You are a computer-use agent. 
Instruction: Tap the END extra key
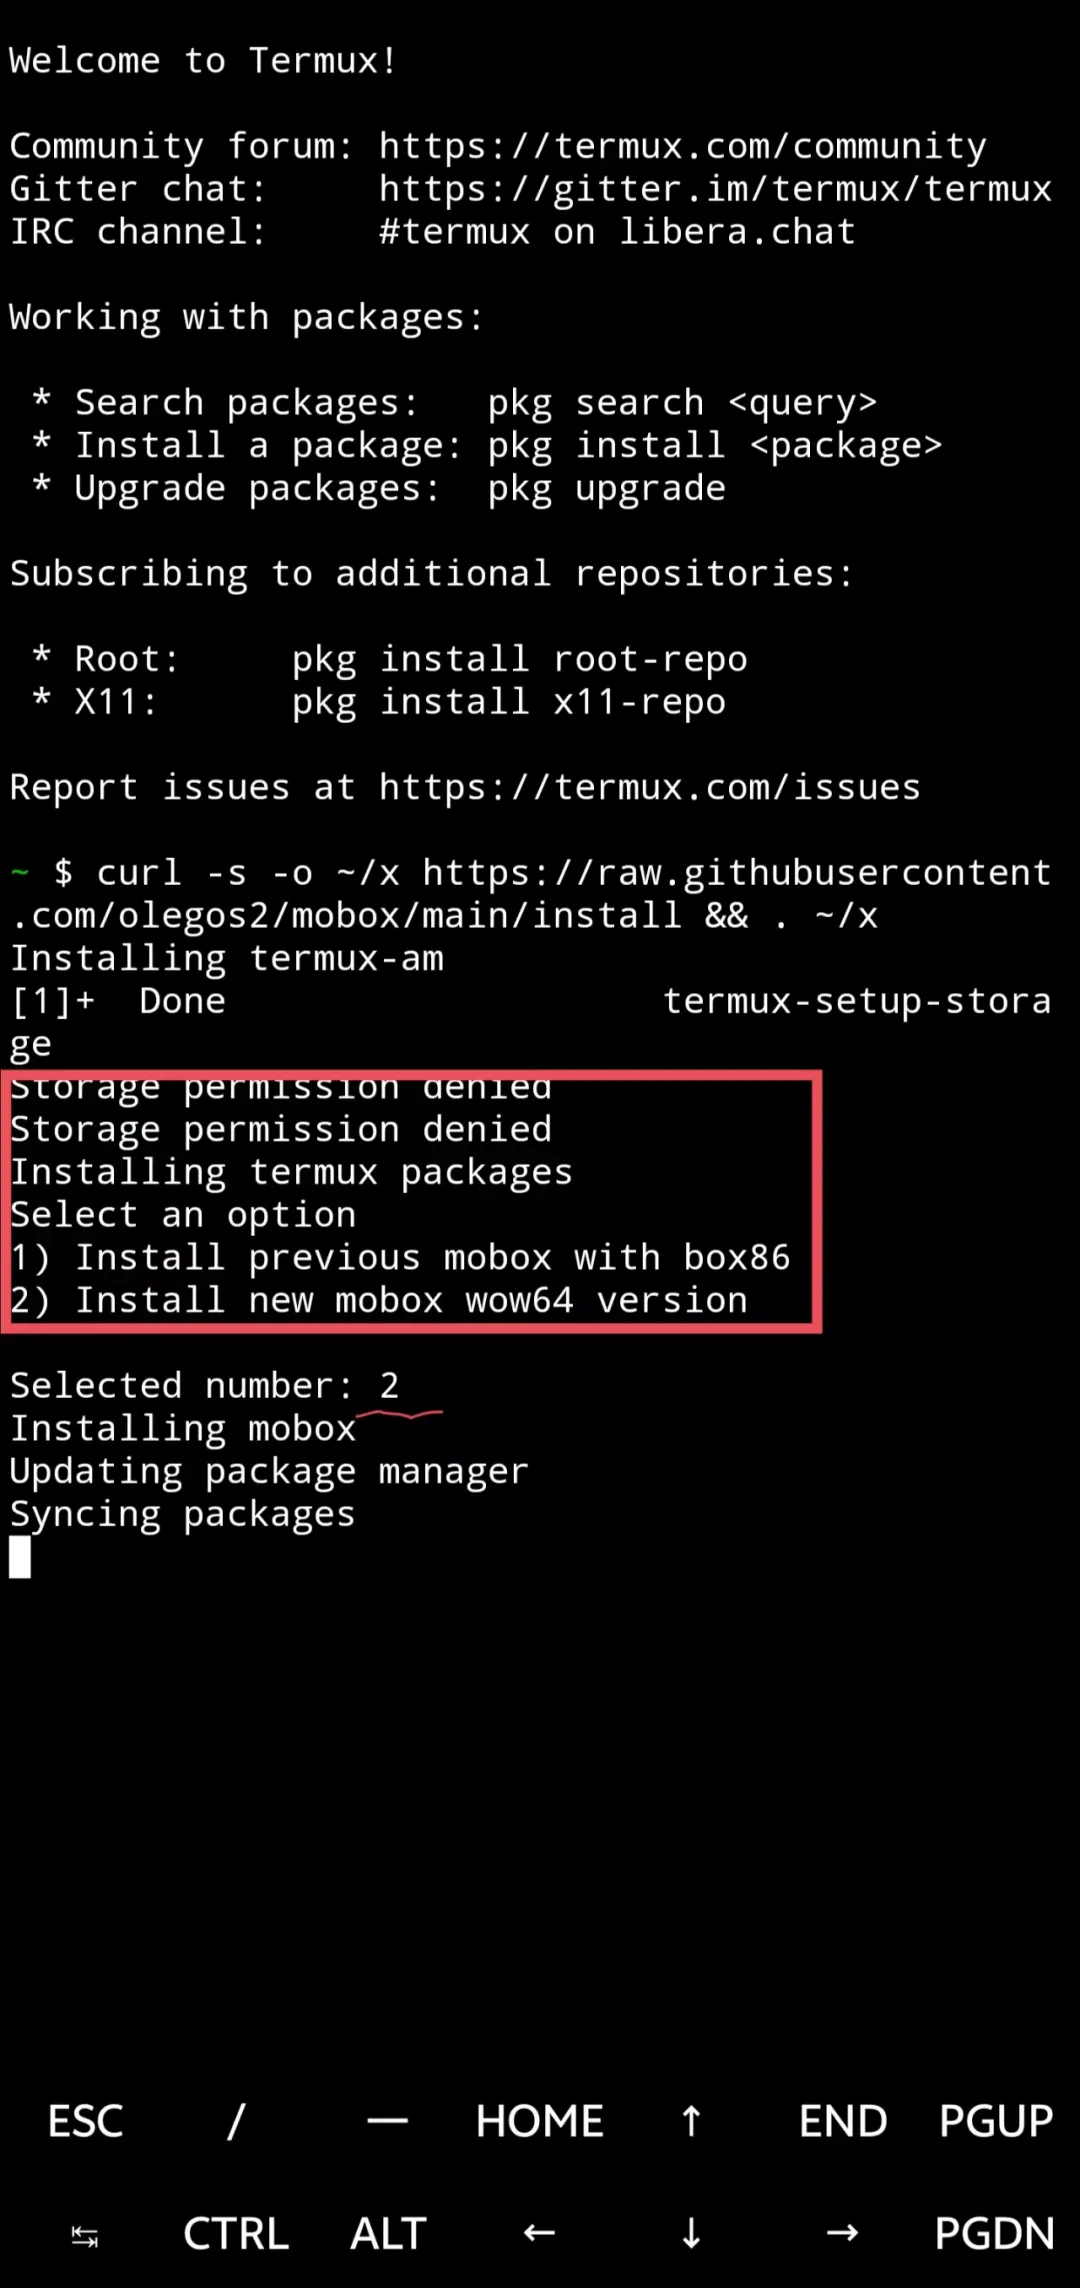(x=842, y=2121)
